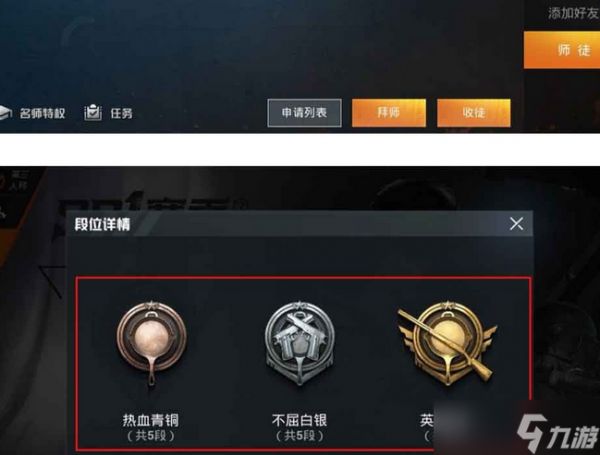Click the 第三人称 perspective indicator

(x=14, y=181)
